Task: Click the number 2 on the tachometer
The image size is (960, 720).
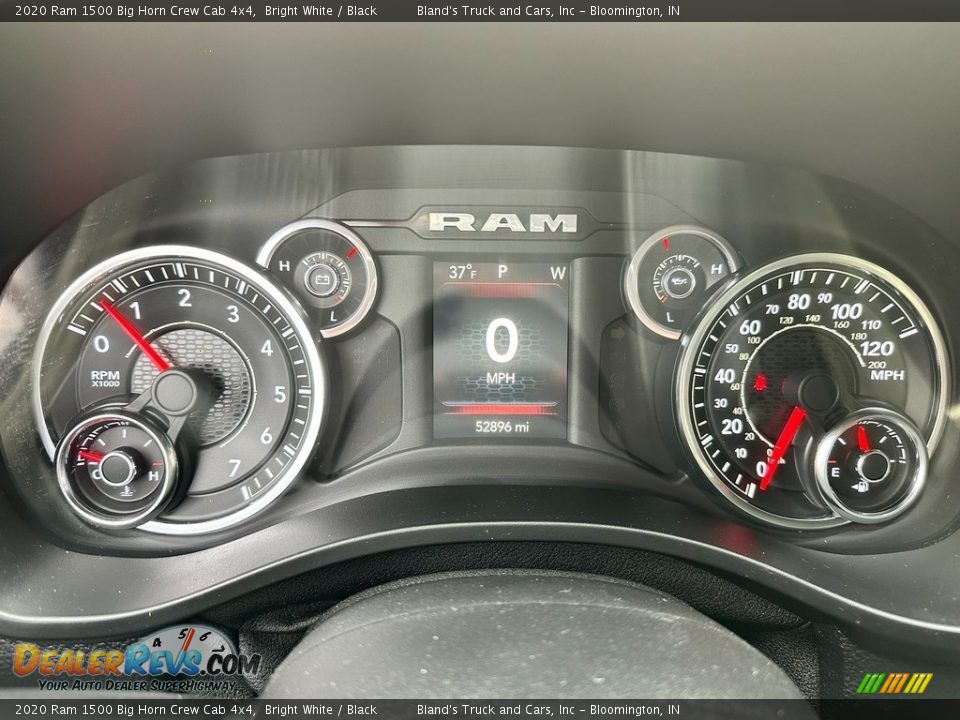Action: coord(184,298)
